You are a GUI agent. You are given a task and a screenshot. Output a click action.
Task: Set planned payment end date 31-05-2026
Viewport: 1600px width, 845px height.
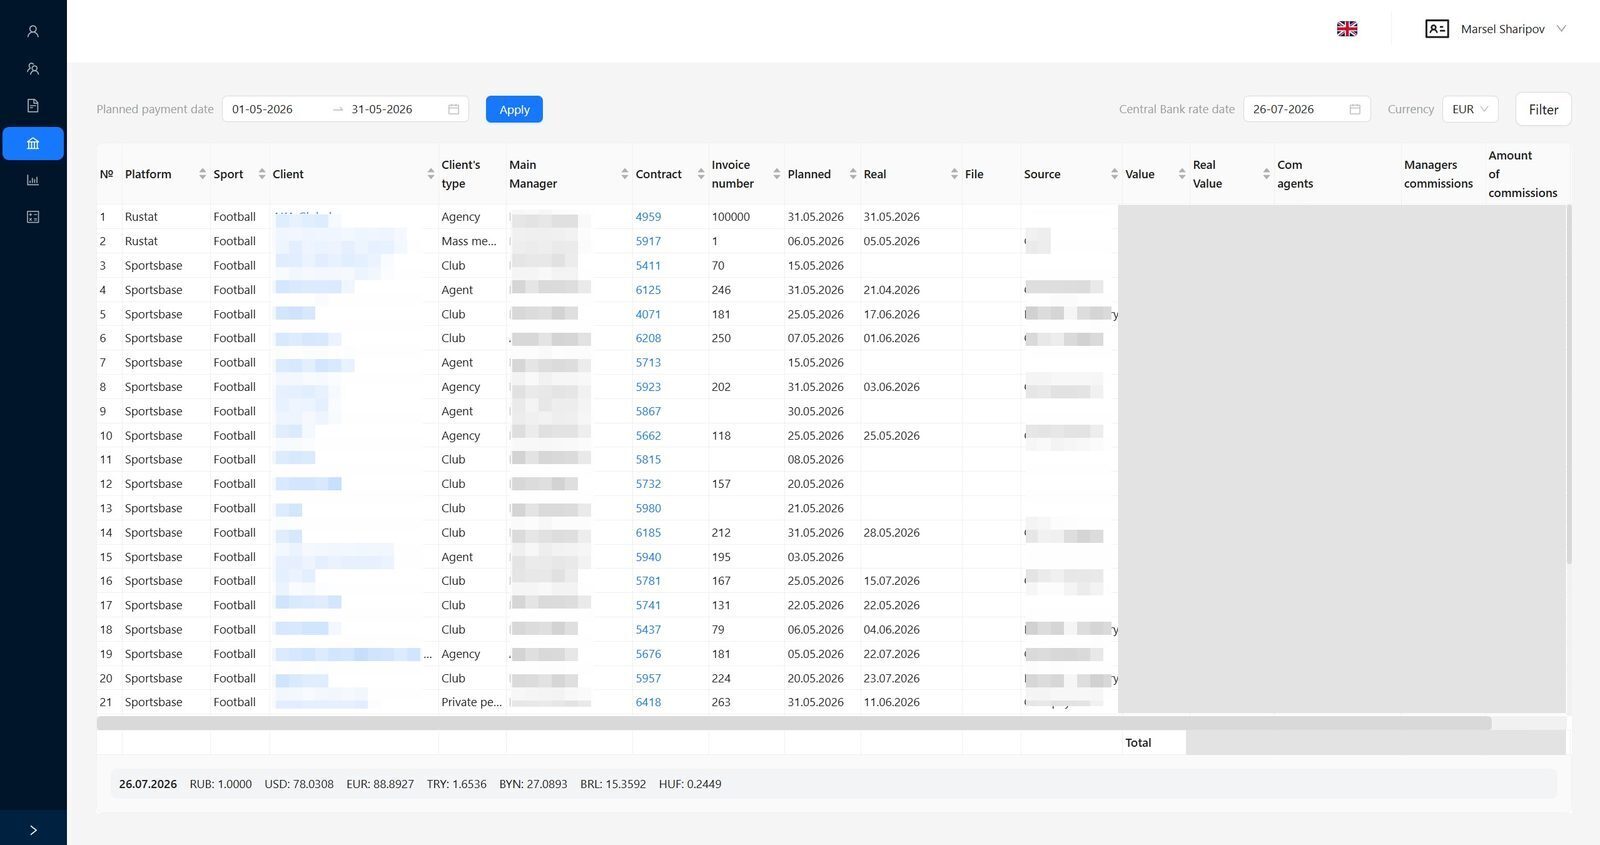[382, 109]
